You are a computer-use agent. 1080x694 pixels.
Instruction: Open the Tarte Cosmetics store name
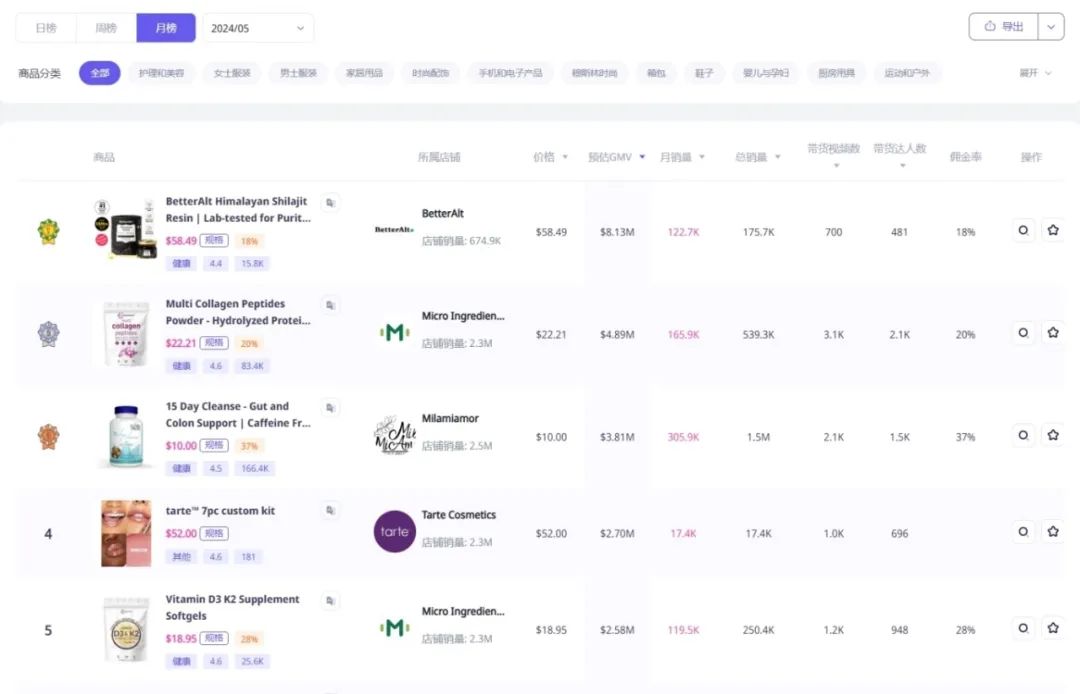click(459, 515)
